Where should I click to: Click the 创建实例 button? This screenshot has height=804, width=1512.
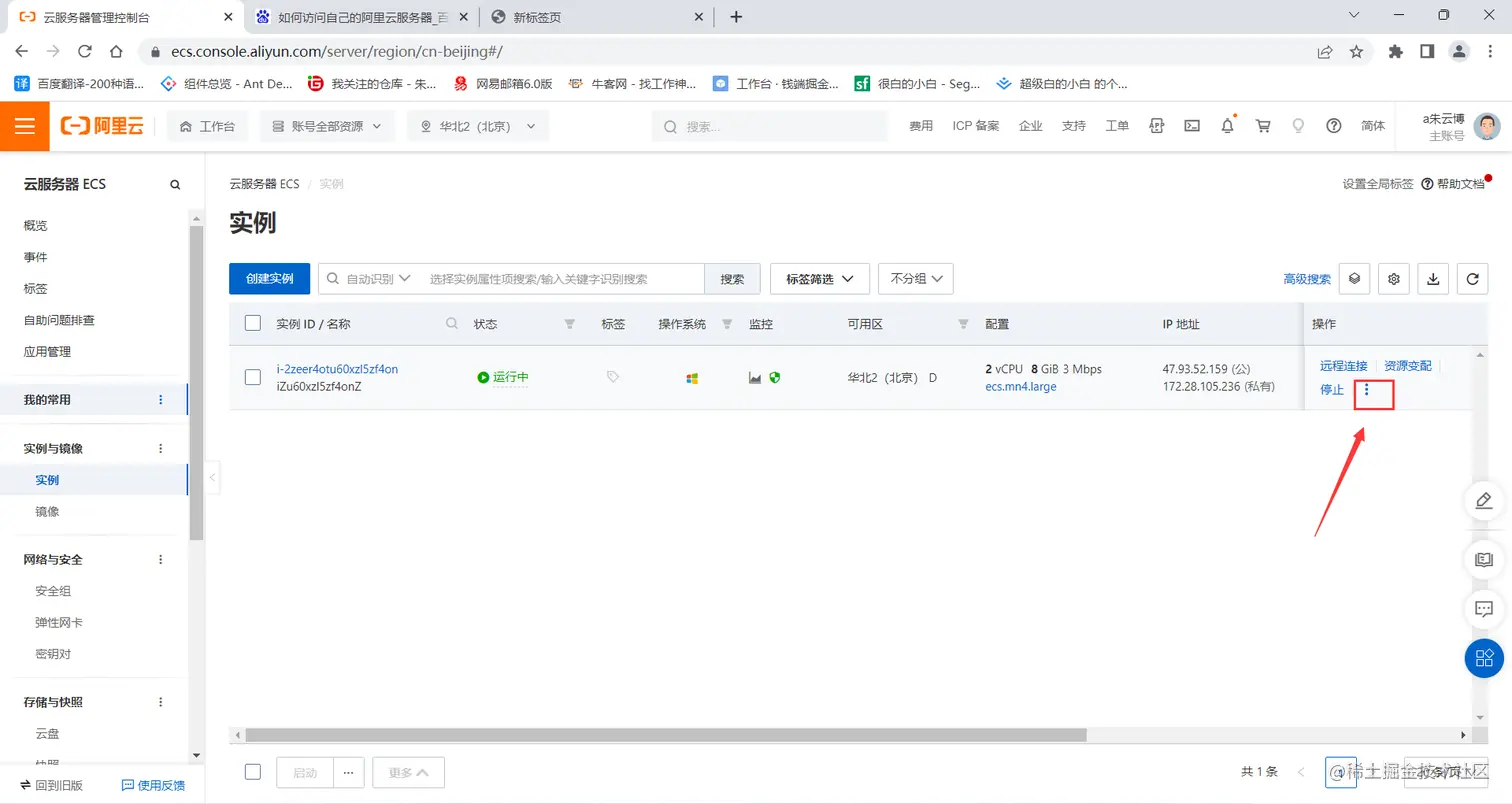tap(269, 279)
